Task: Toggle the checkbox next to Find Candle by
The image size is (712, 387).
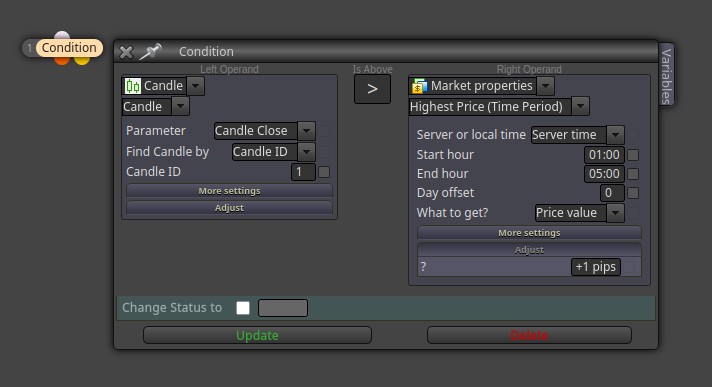Action: pyautogui.click(x=324, y=152)
